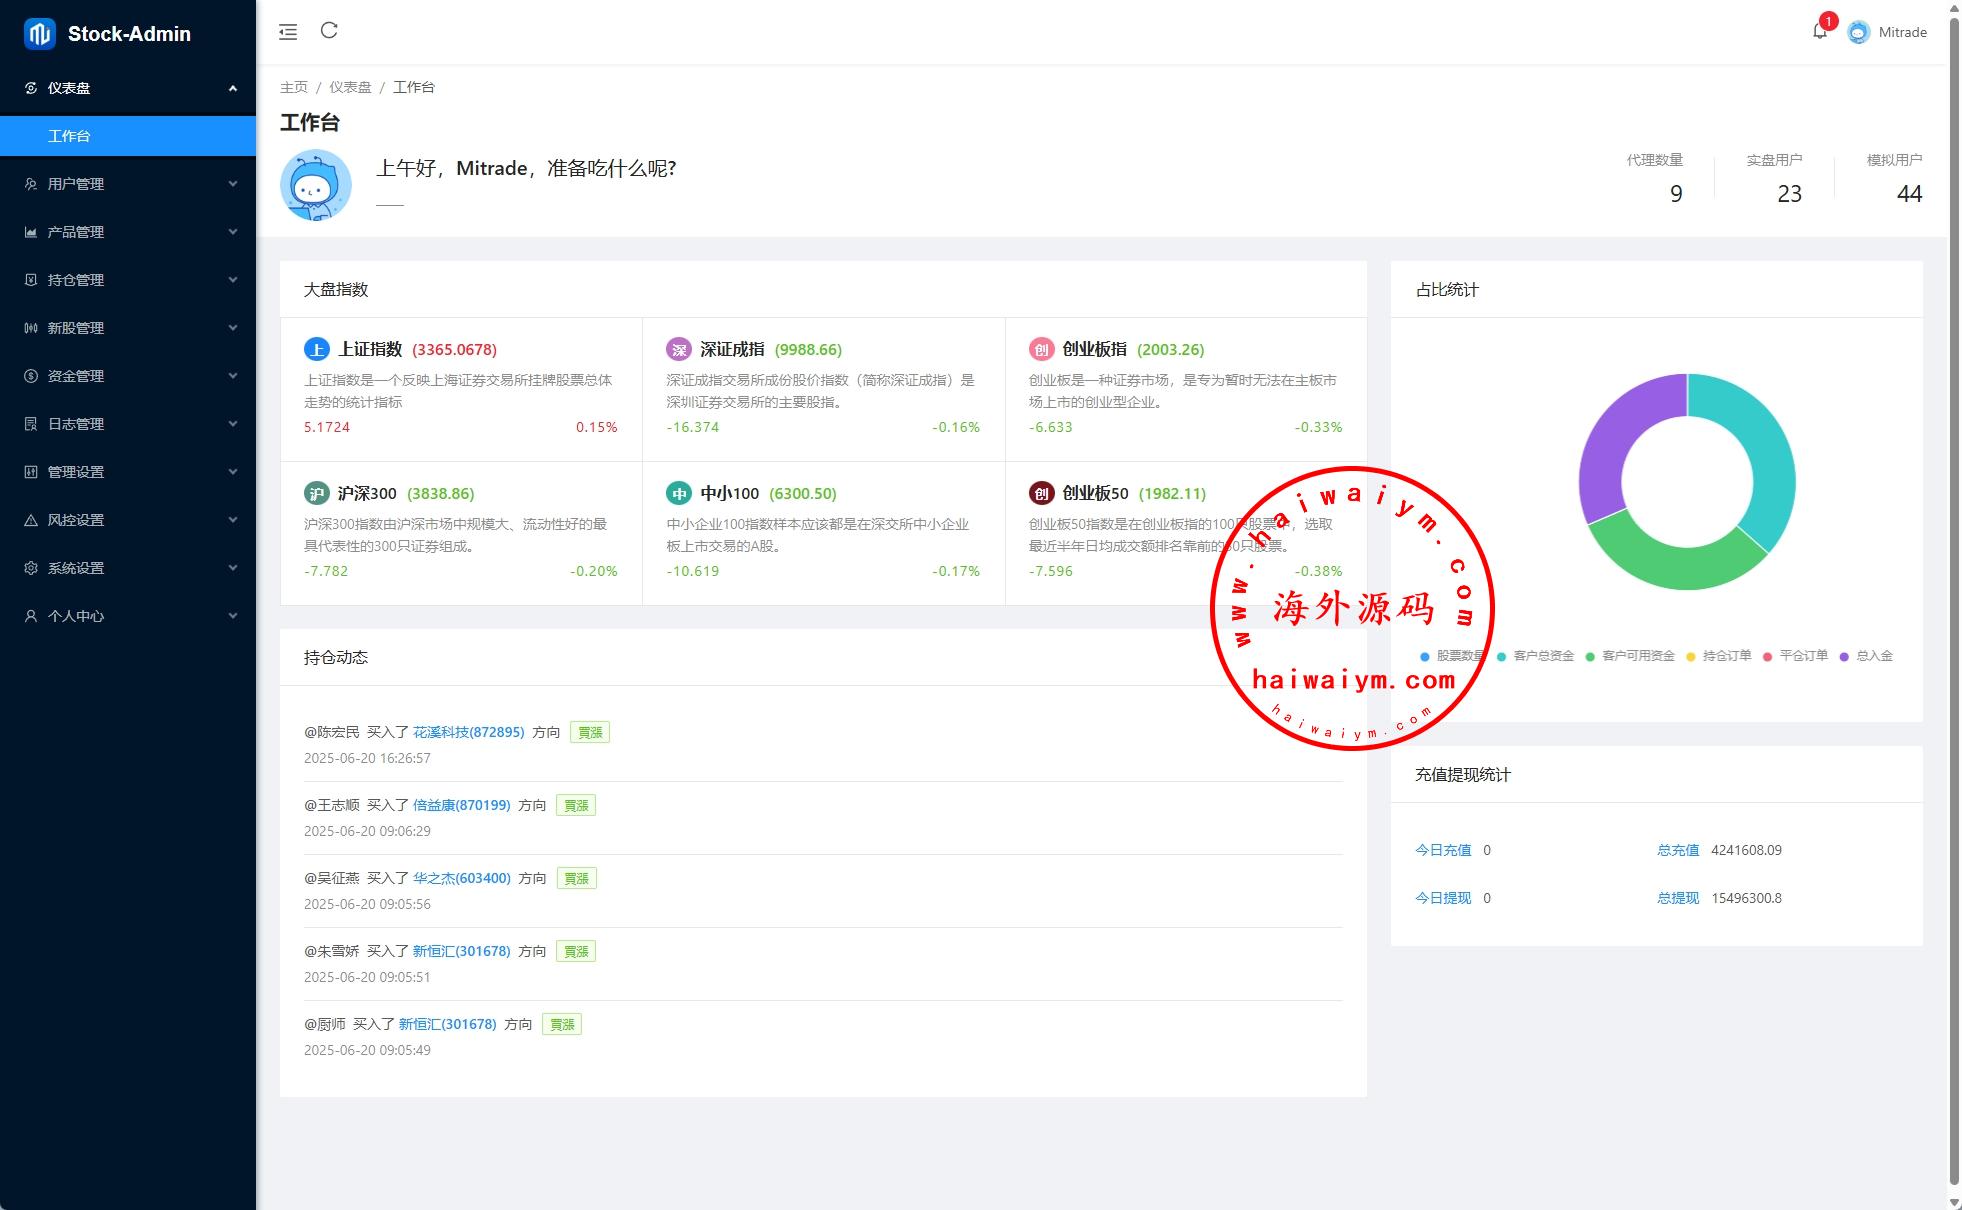Click the 上证指数 blue badge icon
This screenshot has width=1962, height=1210.
pos(316,349)
